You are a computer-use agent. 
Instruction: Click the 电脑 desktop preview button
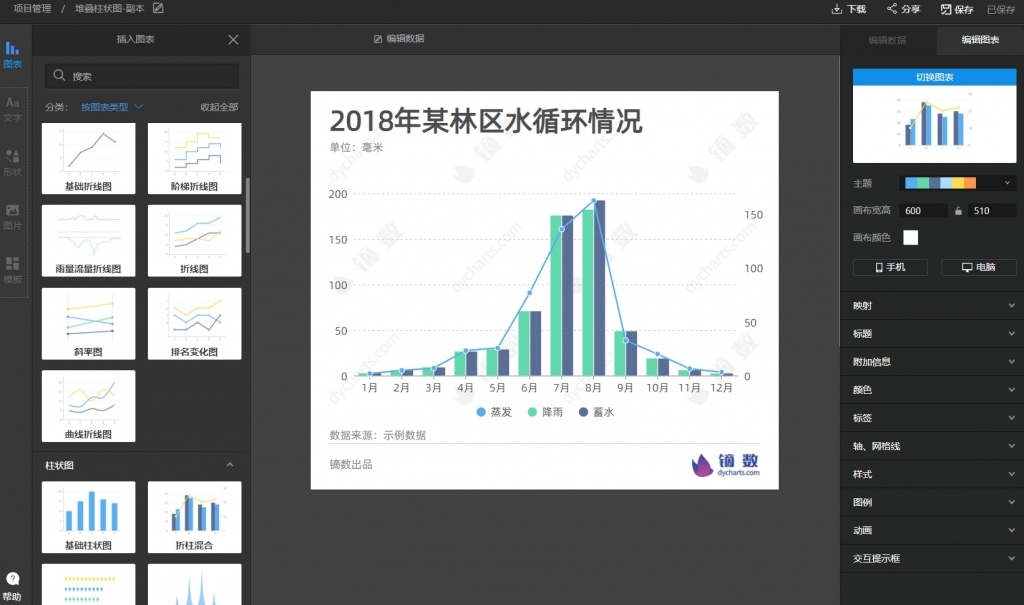click(x=978, y=267)
